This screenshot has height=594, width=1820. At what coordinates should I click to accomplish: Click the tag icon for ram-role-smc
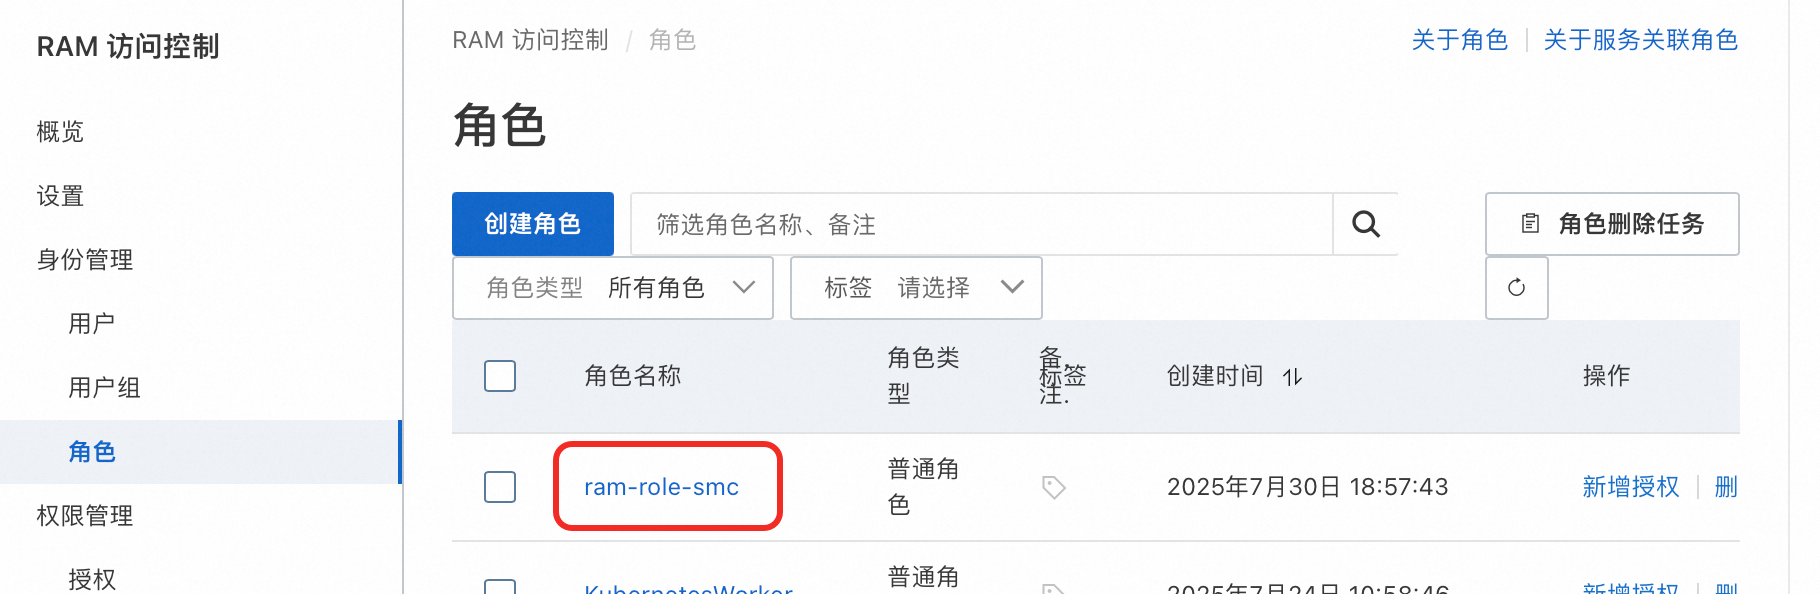pyautogui.click(x=1053, y=487)
